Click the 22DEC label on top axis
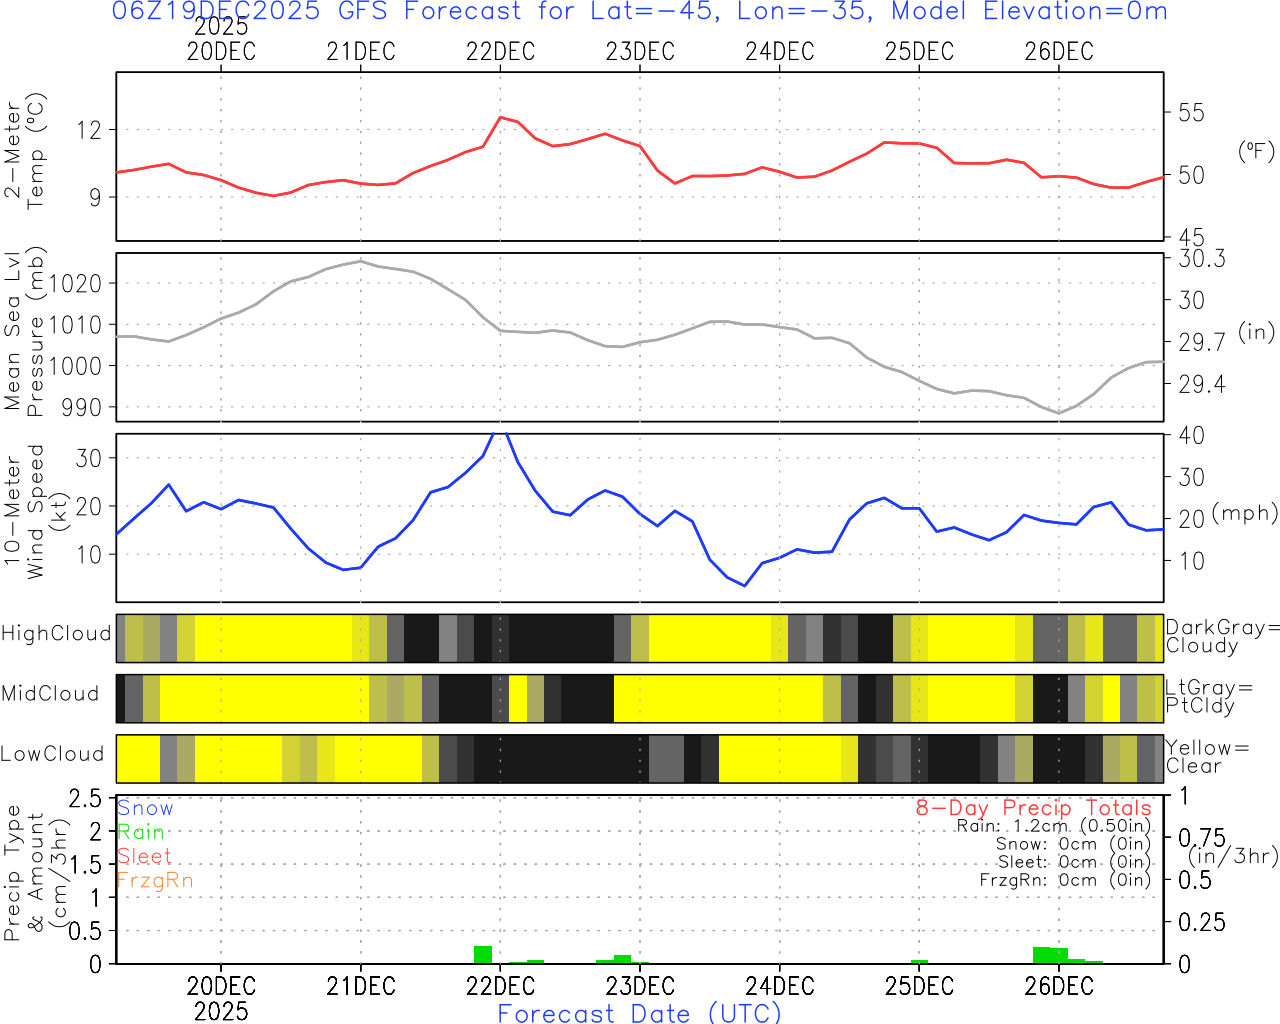Viewport: 1280px width, 1024px height. [x=500, y=52]
